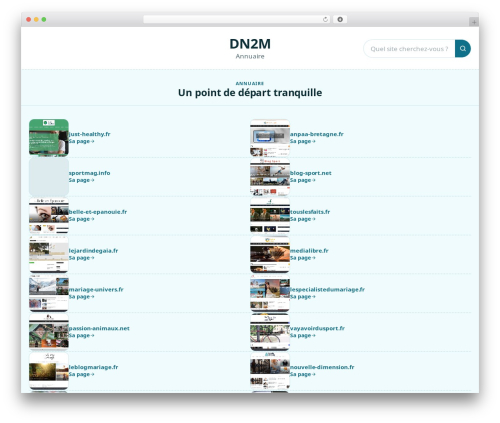Screen dimensions: 500x423
Task: Click the blog-sport.net thumbnail
Action: point(270,177)
